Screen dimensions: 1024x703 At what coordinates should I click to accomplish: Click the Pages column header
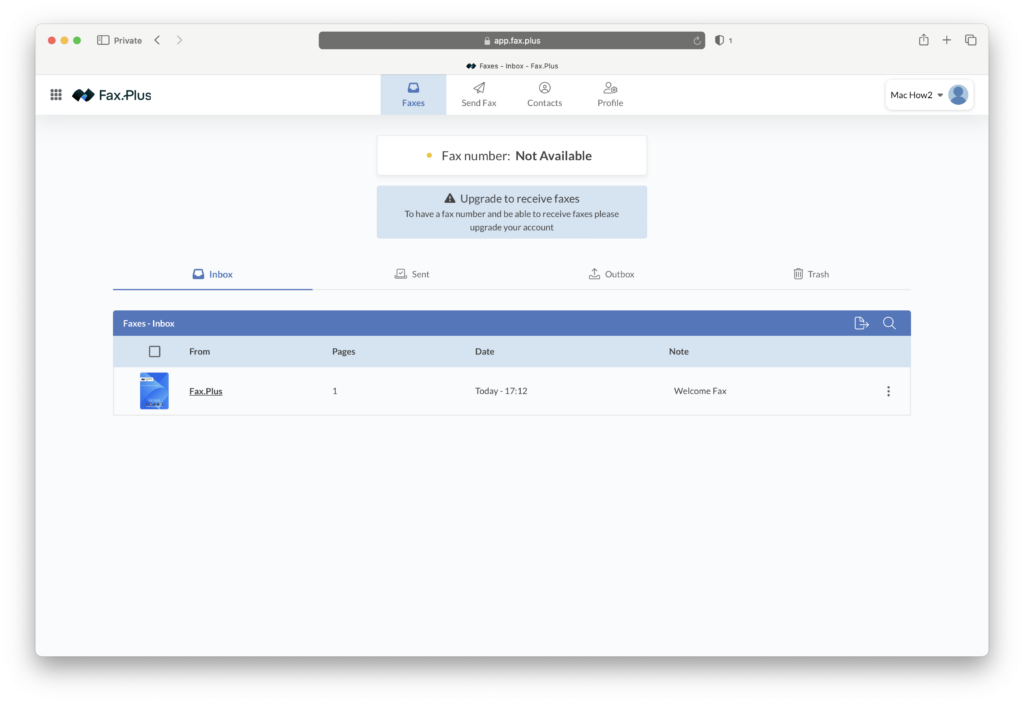point(344,352)
